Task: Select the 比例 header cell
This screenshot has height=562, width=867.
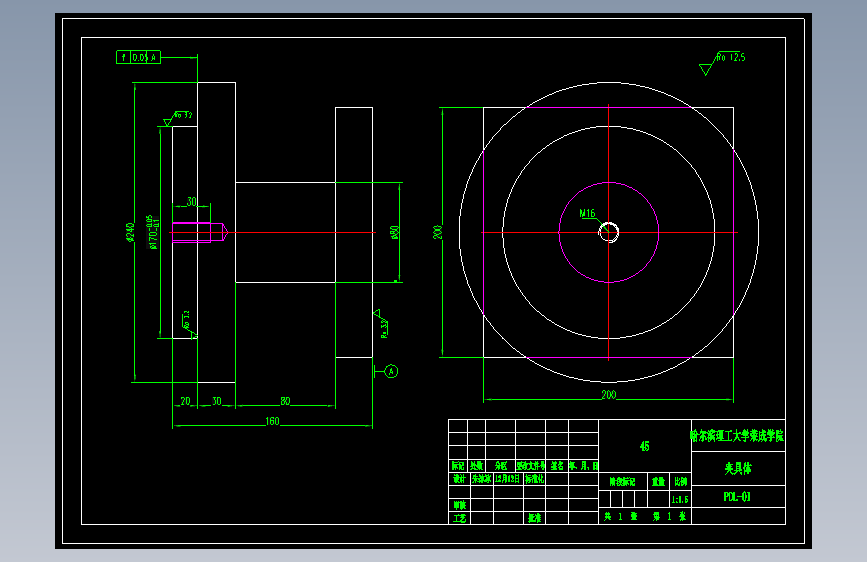Action: pos(681,482)
